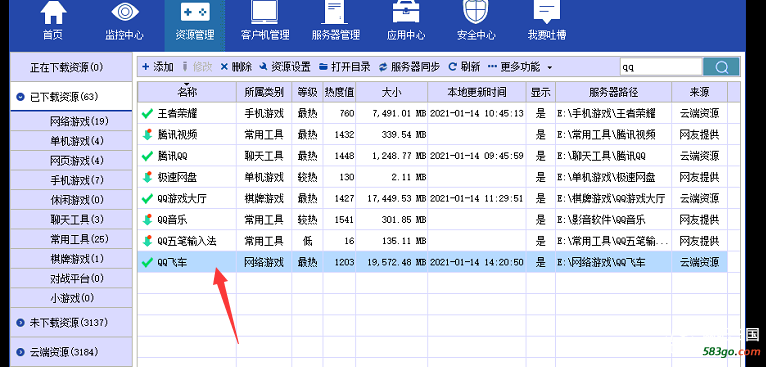766x367 pixels.
Task: Open the 首页 home icon
Action: pyautogui.click(x=53, y=13)
